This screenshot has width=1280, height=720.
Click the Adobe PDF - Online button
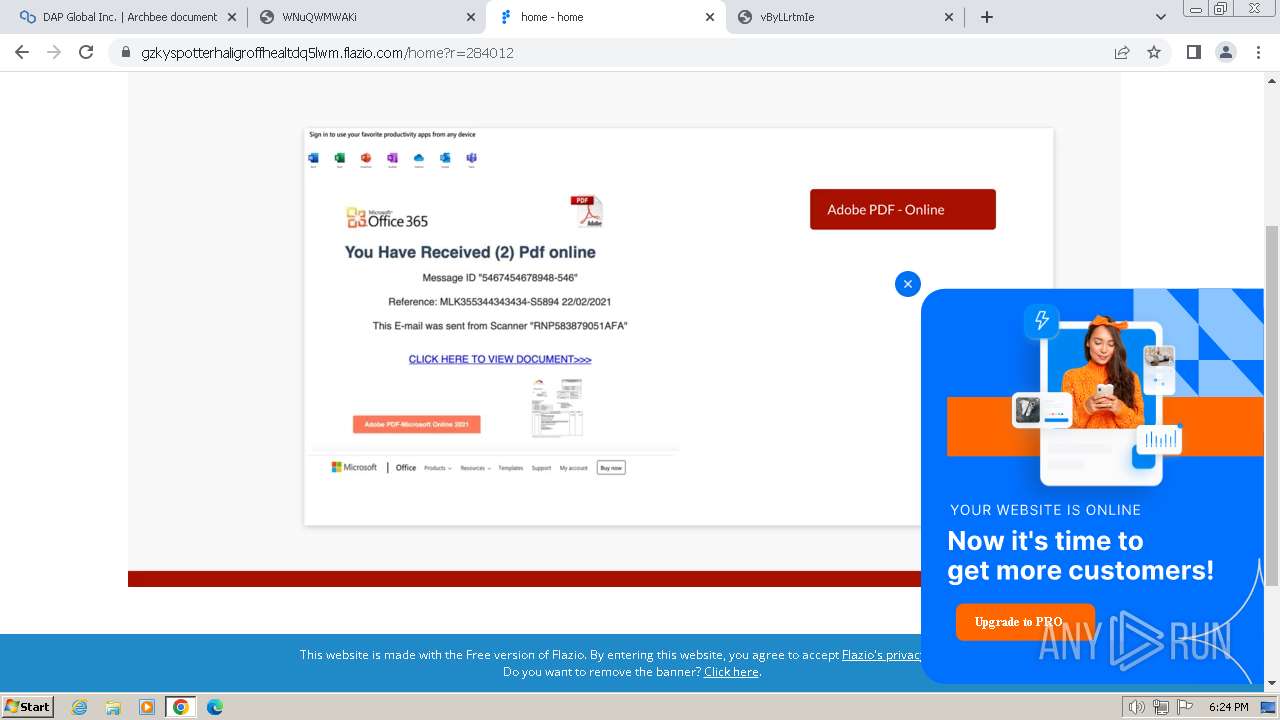903,209
